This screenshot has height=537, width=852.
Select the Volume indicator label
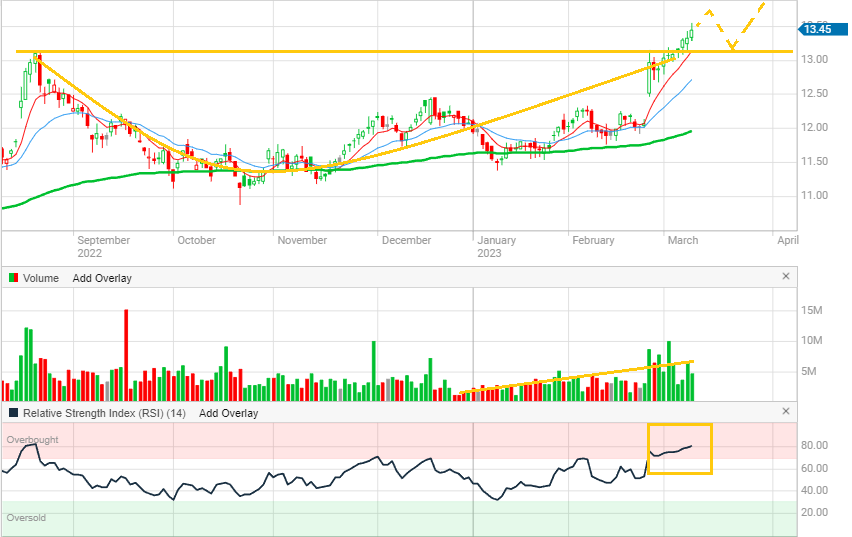tap(41, 278)
